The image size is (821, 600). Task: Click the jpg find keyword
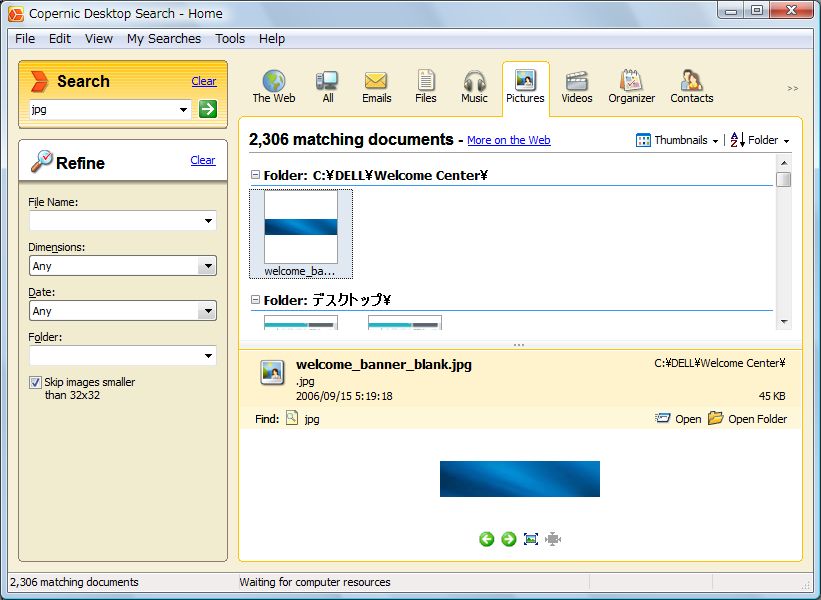[x=312, y=419]
